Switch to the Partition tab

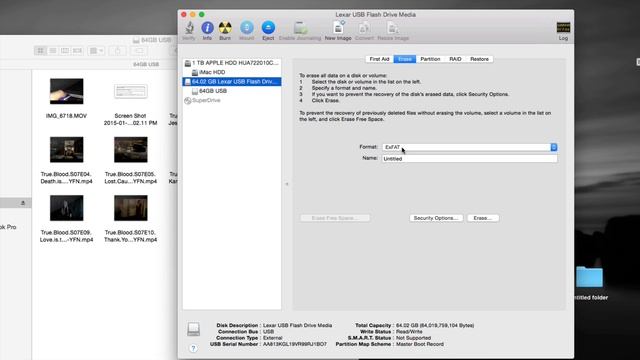pos(430,59)
